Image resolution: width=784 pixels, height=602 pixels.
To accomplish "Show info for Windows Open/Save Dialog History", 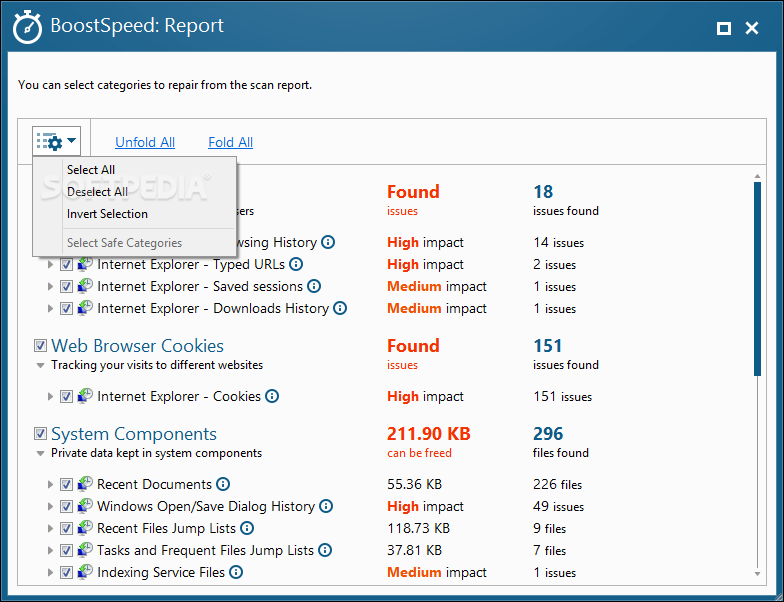I will tap(326, 506).
